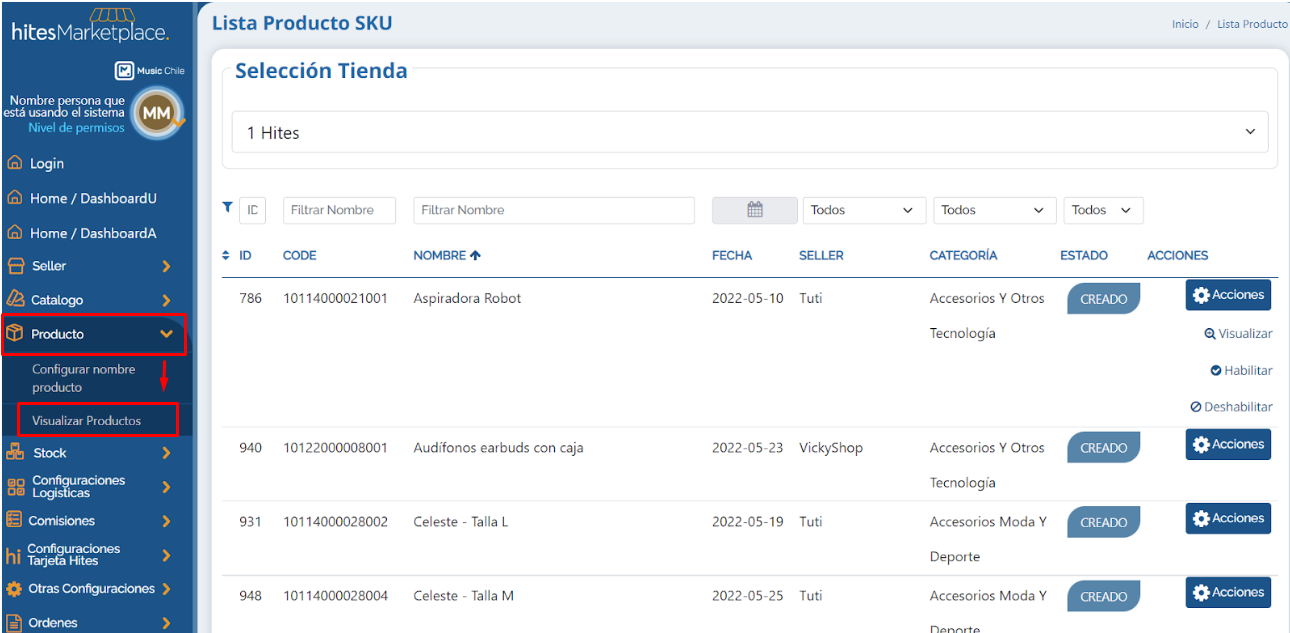This screenshot has width=1290, height=633.
Task: Click Acciones button for Aspiradora Robot
Action: pyautogui.click(x=1228, y=295)
